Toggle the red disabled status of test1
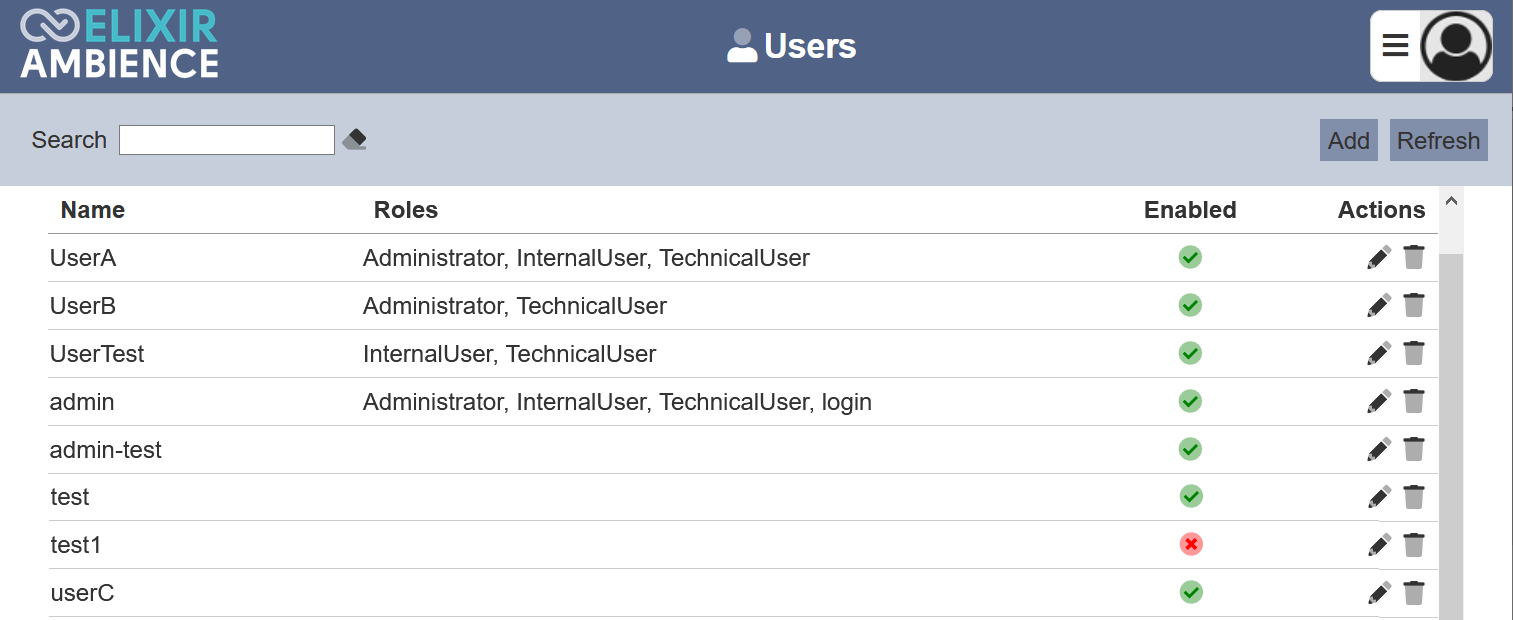 (x=1190, y=544)
